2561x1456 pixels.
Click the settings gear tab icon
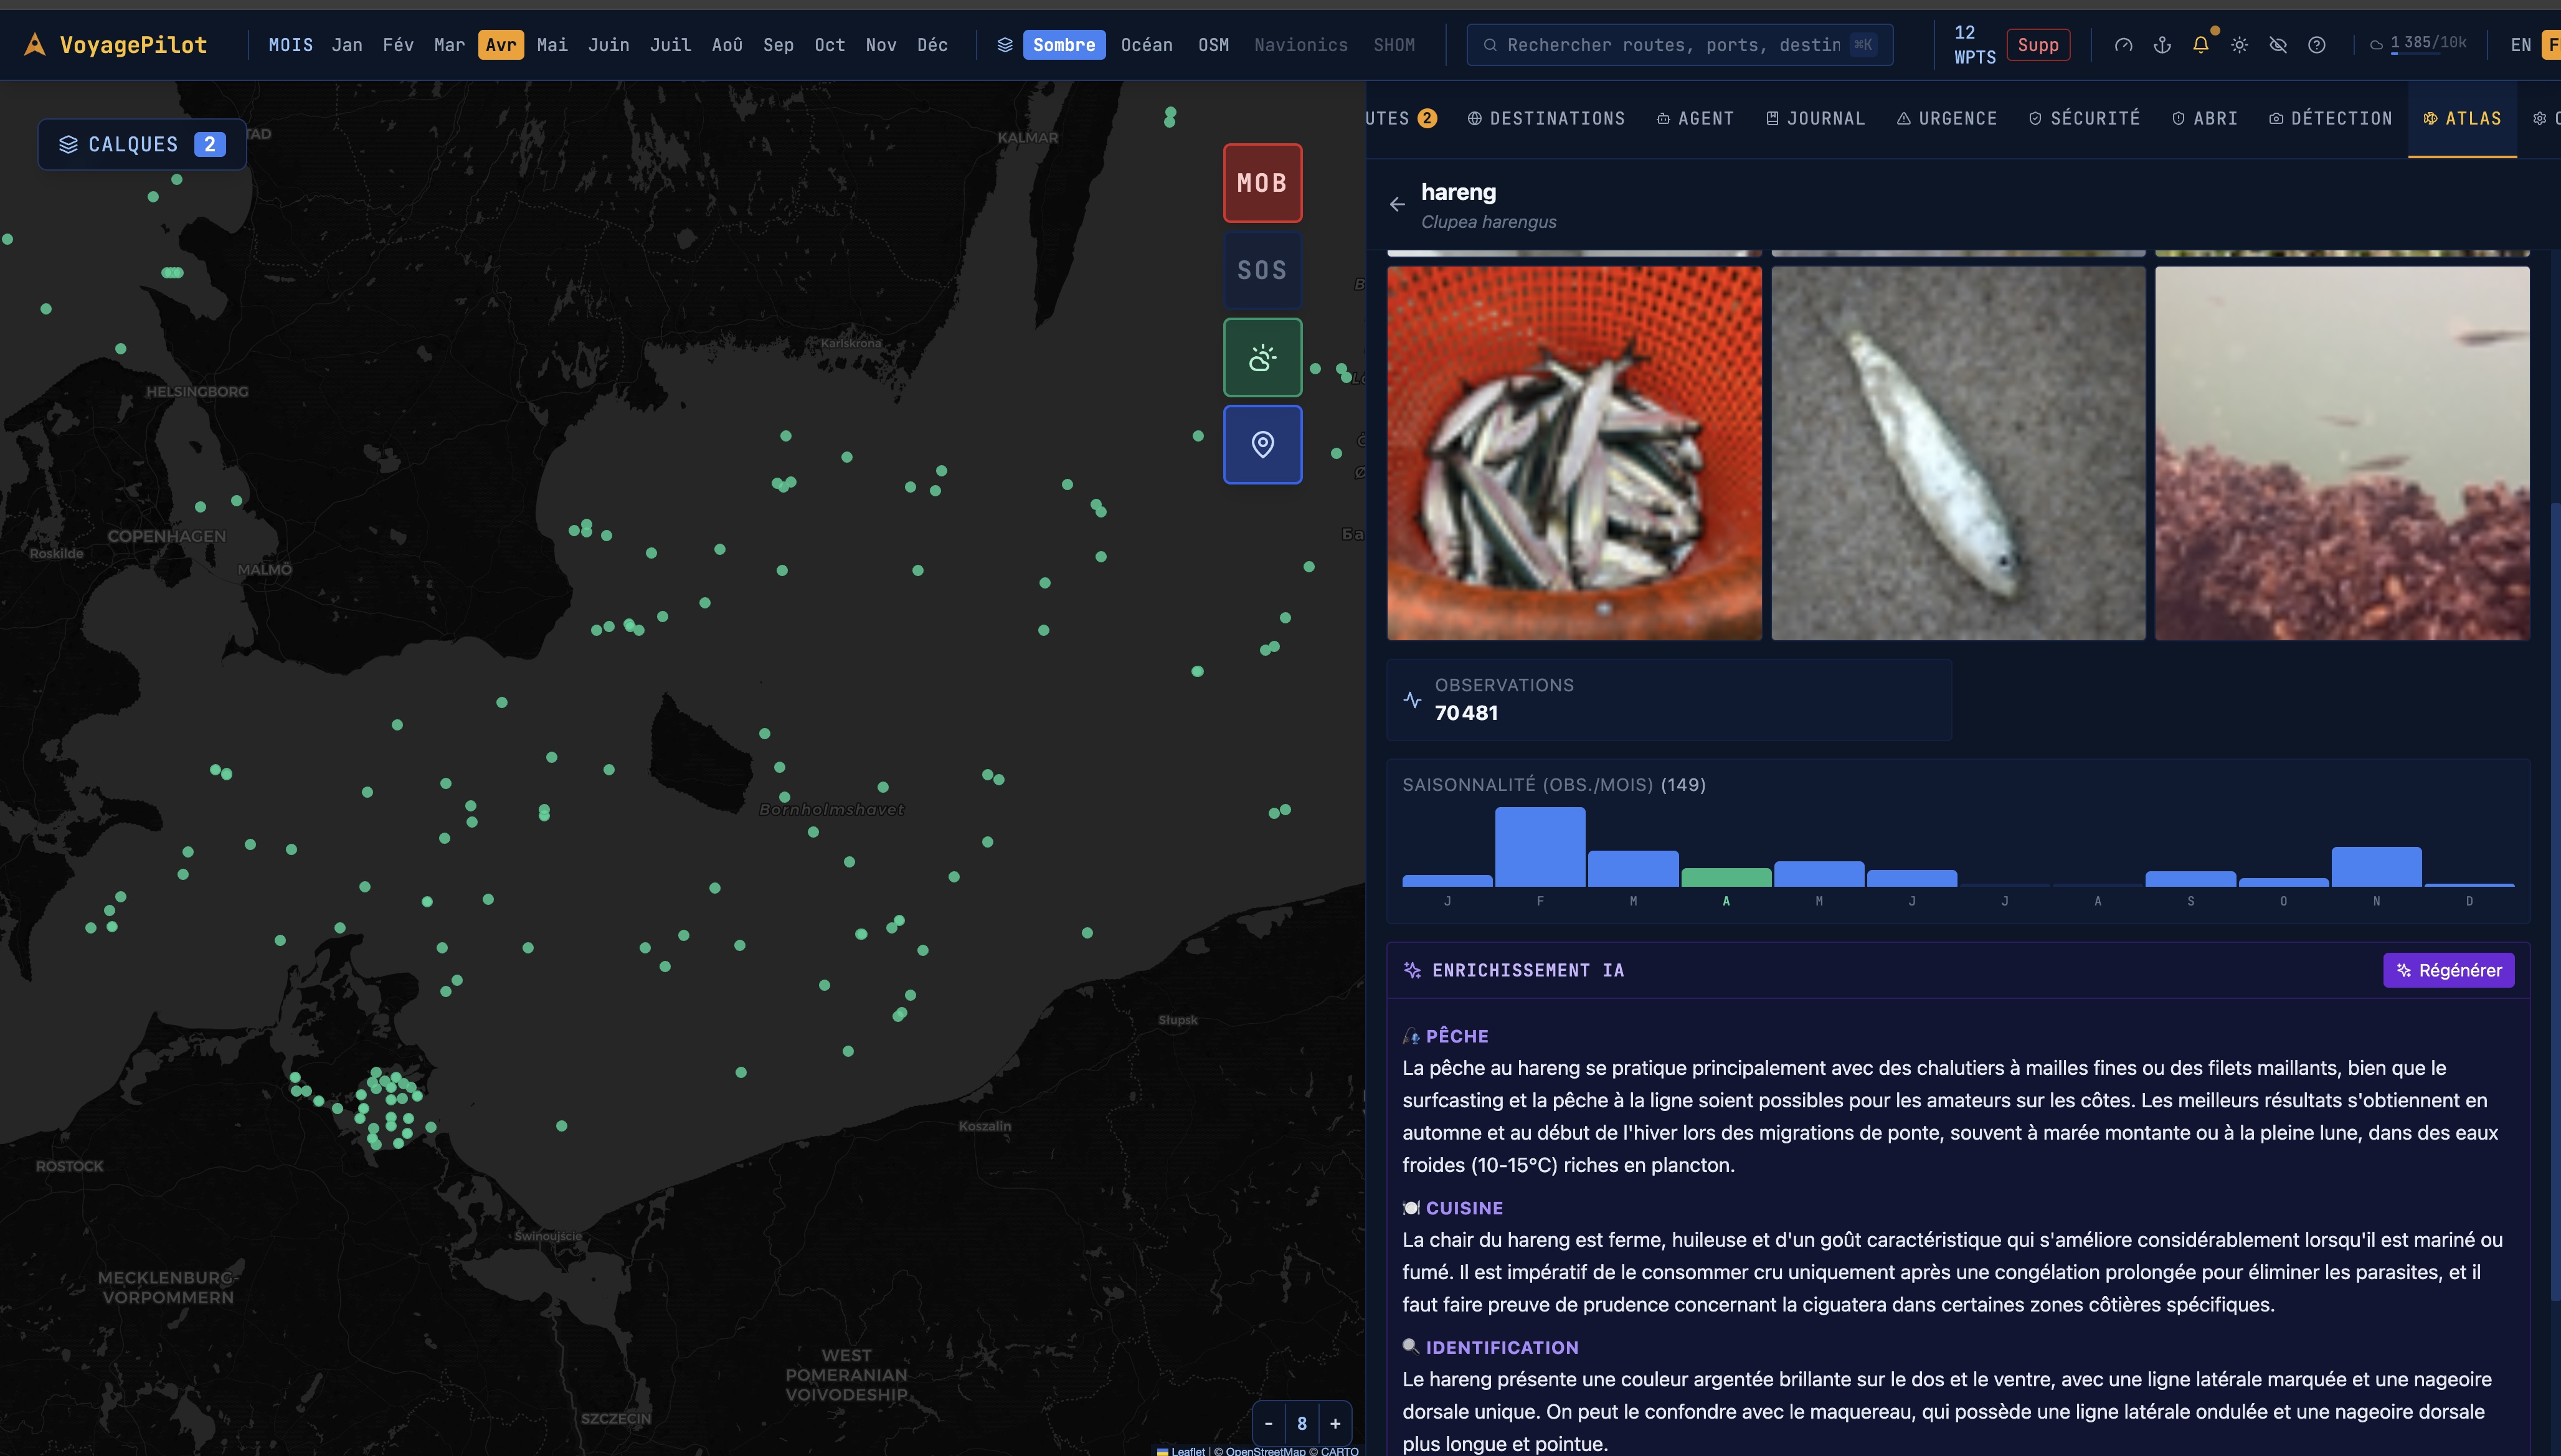2539,118
